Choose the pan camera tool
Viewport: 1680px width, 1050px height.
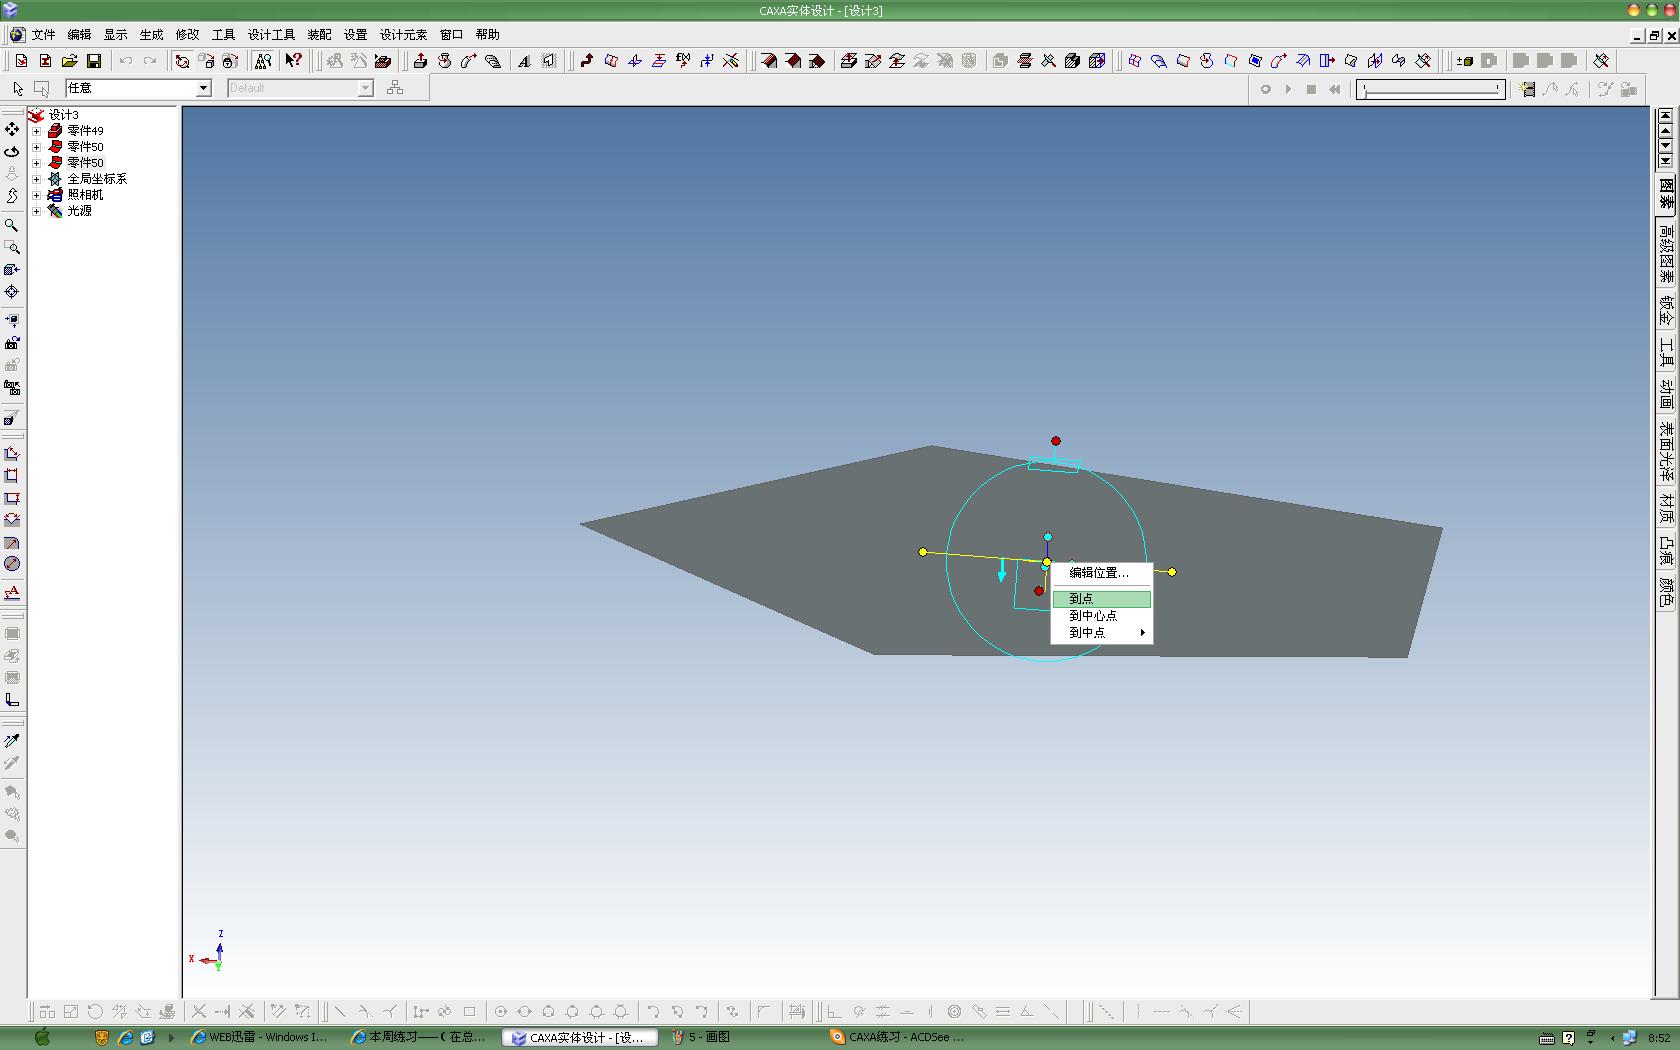(12, 130)
